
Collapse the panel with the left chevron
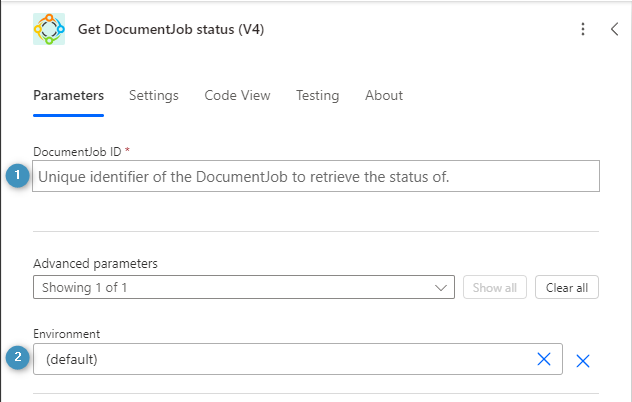click(614, 29)
